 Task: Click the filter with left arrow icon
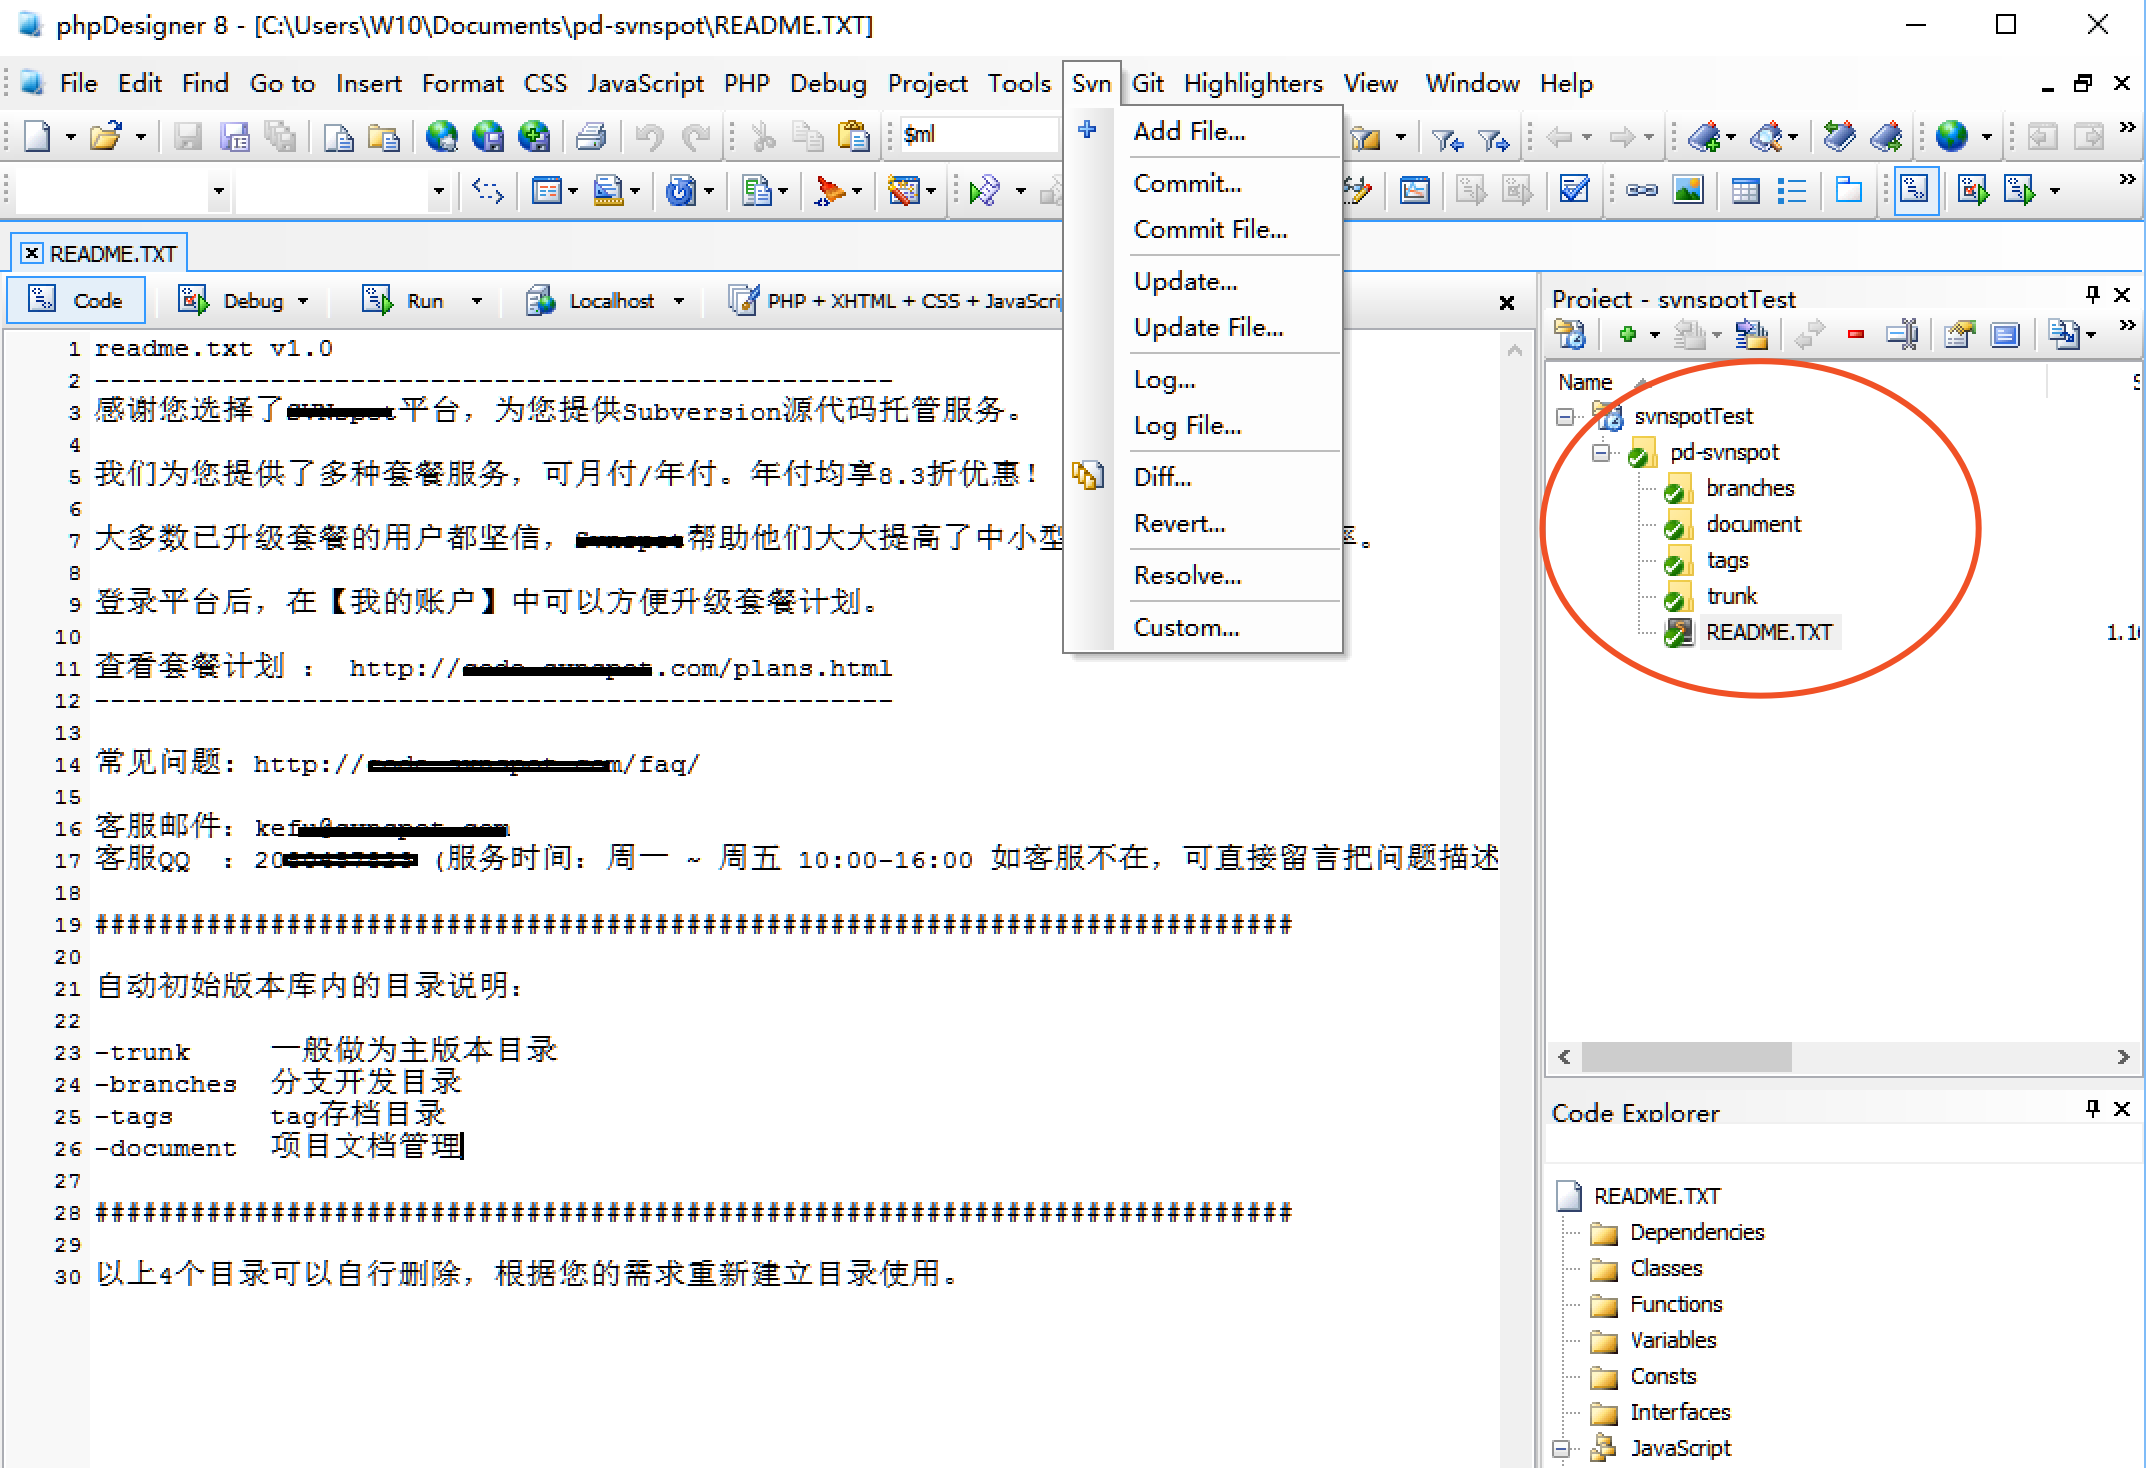point(1447,139)
